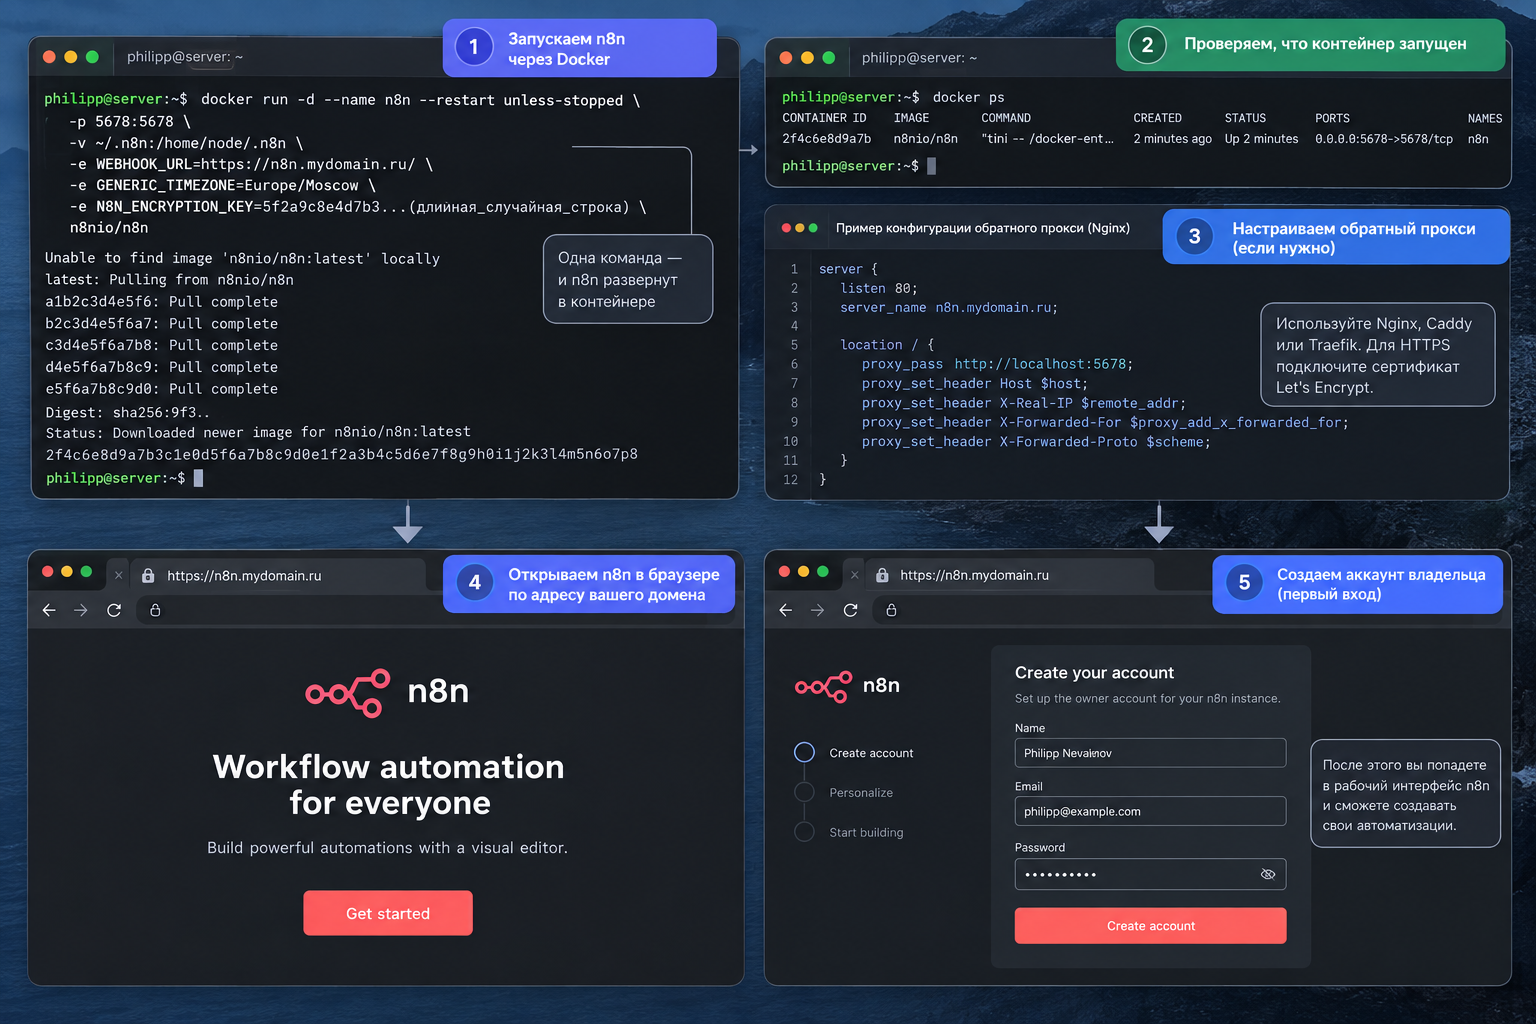Click the padlock icon in landing tab title
This screenshot has width=1536, height=1024.
(148, 576)
